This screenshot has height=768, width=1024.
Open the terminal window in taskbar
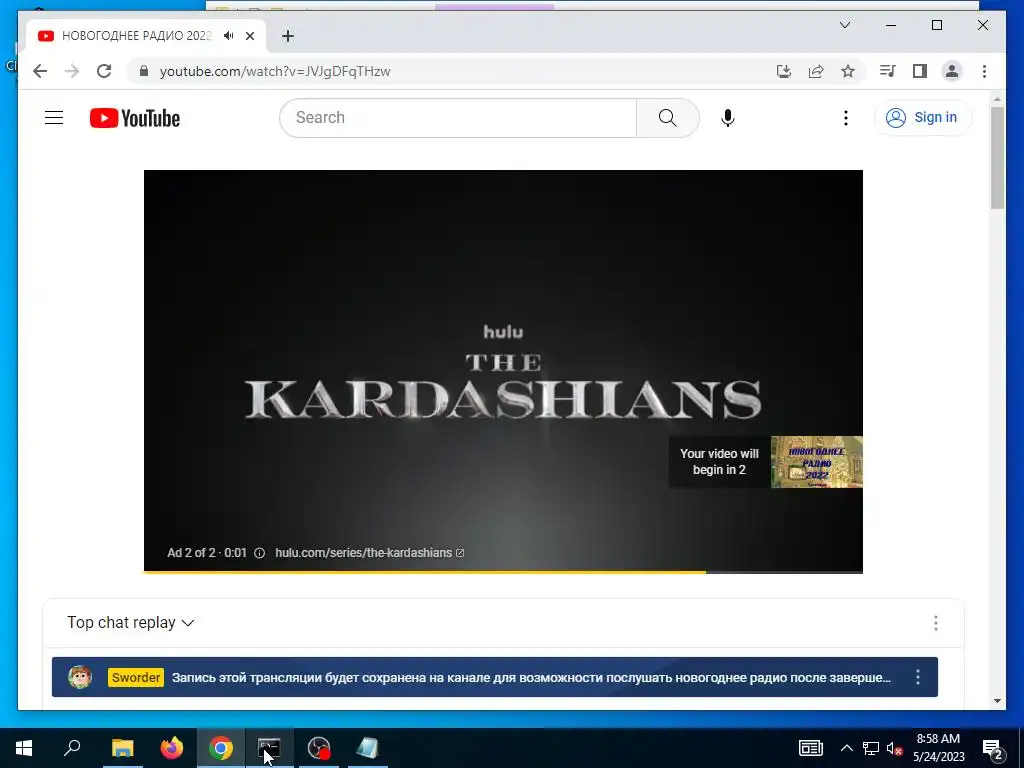(269, 748)
